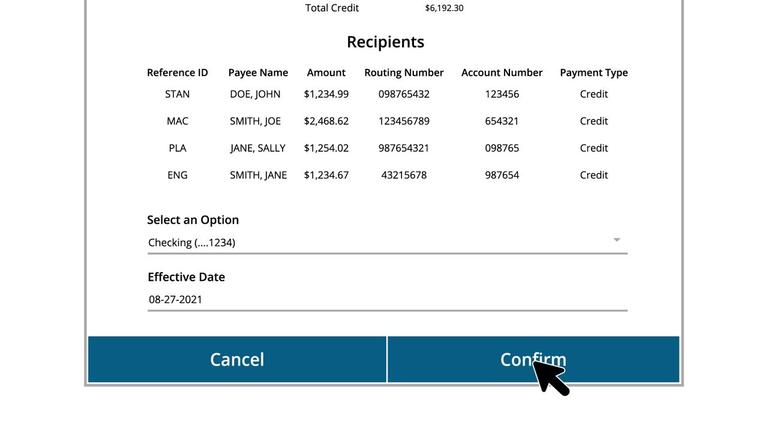
Task: Click the Effective Date field 08-27-2021
Action: pyautogui.click(x=387, y=299)
